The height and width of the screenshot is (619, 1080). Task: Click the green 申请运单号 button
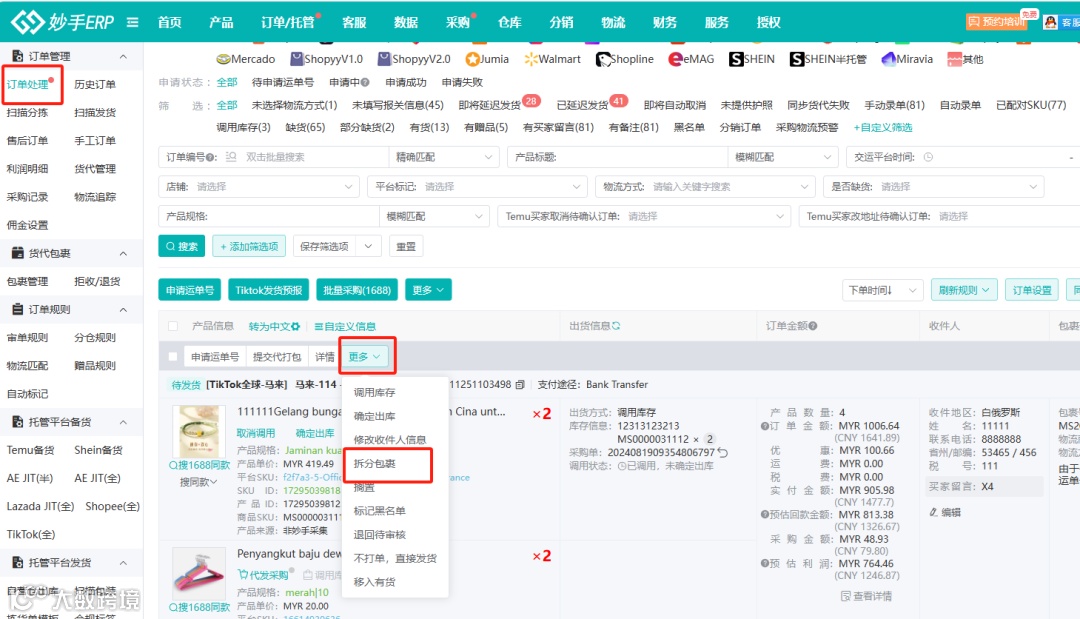189,290
